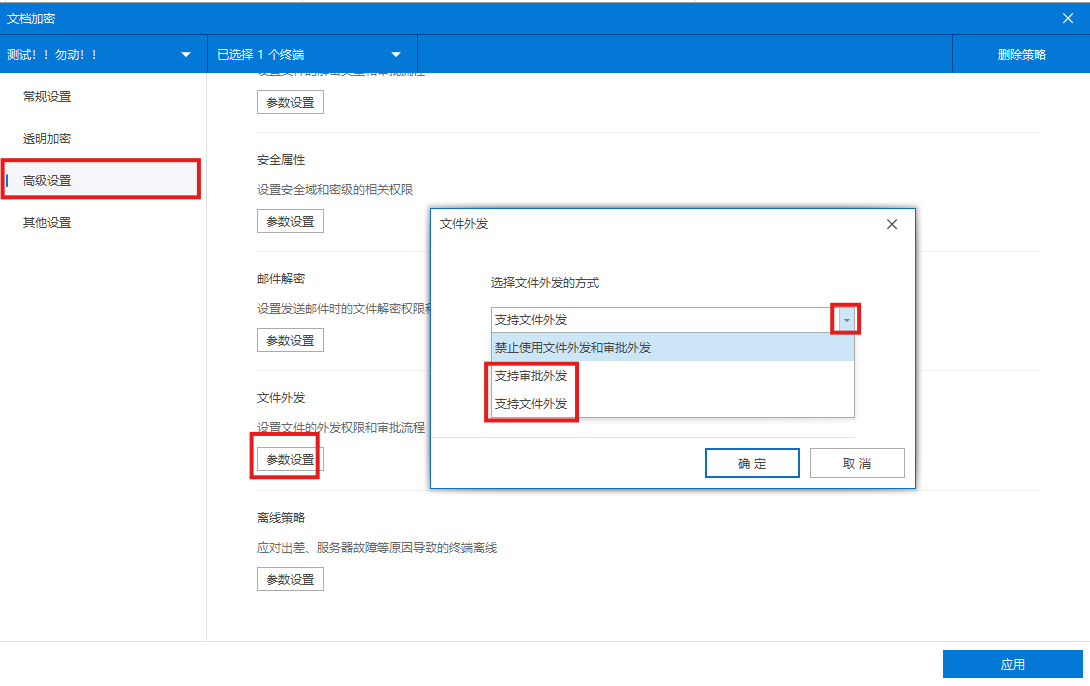Open the policy selector dropdown arrow

(184, 55)
